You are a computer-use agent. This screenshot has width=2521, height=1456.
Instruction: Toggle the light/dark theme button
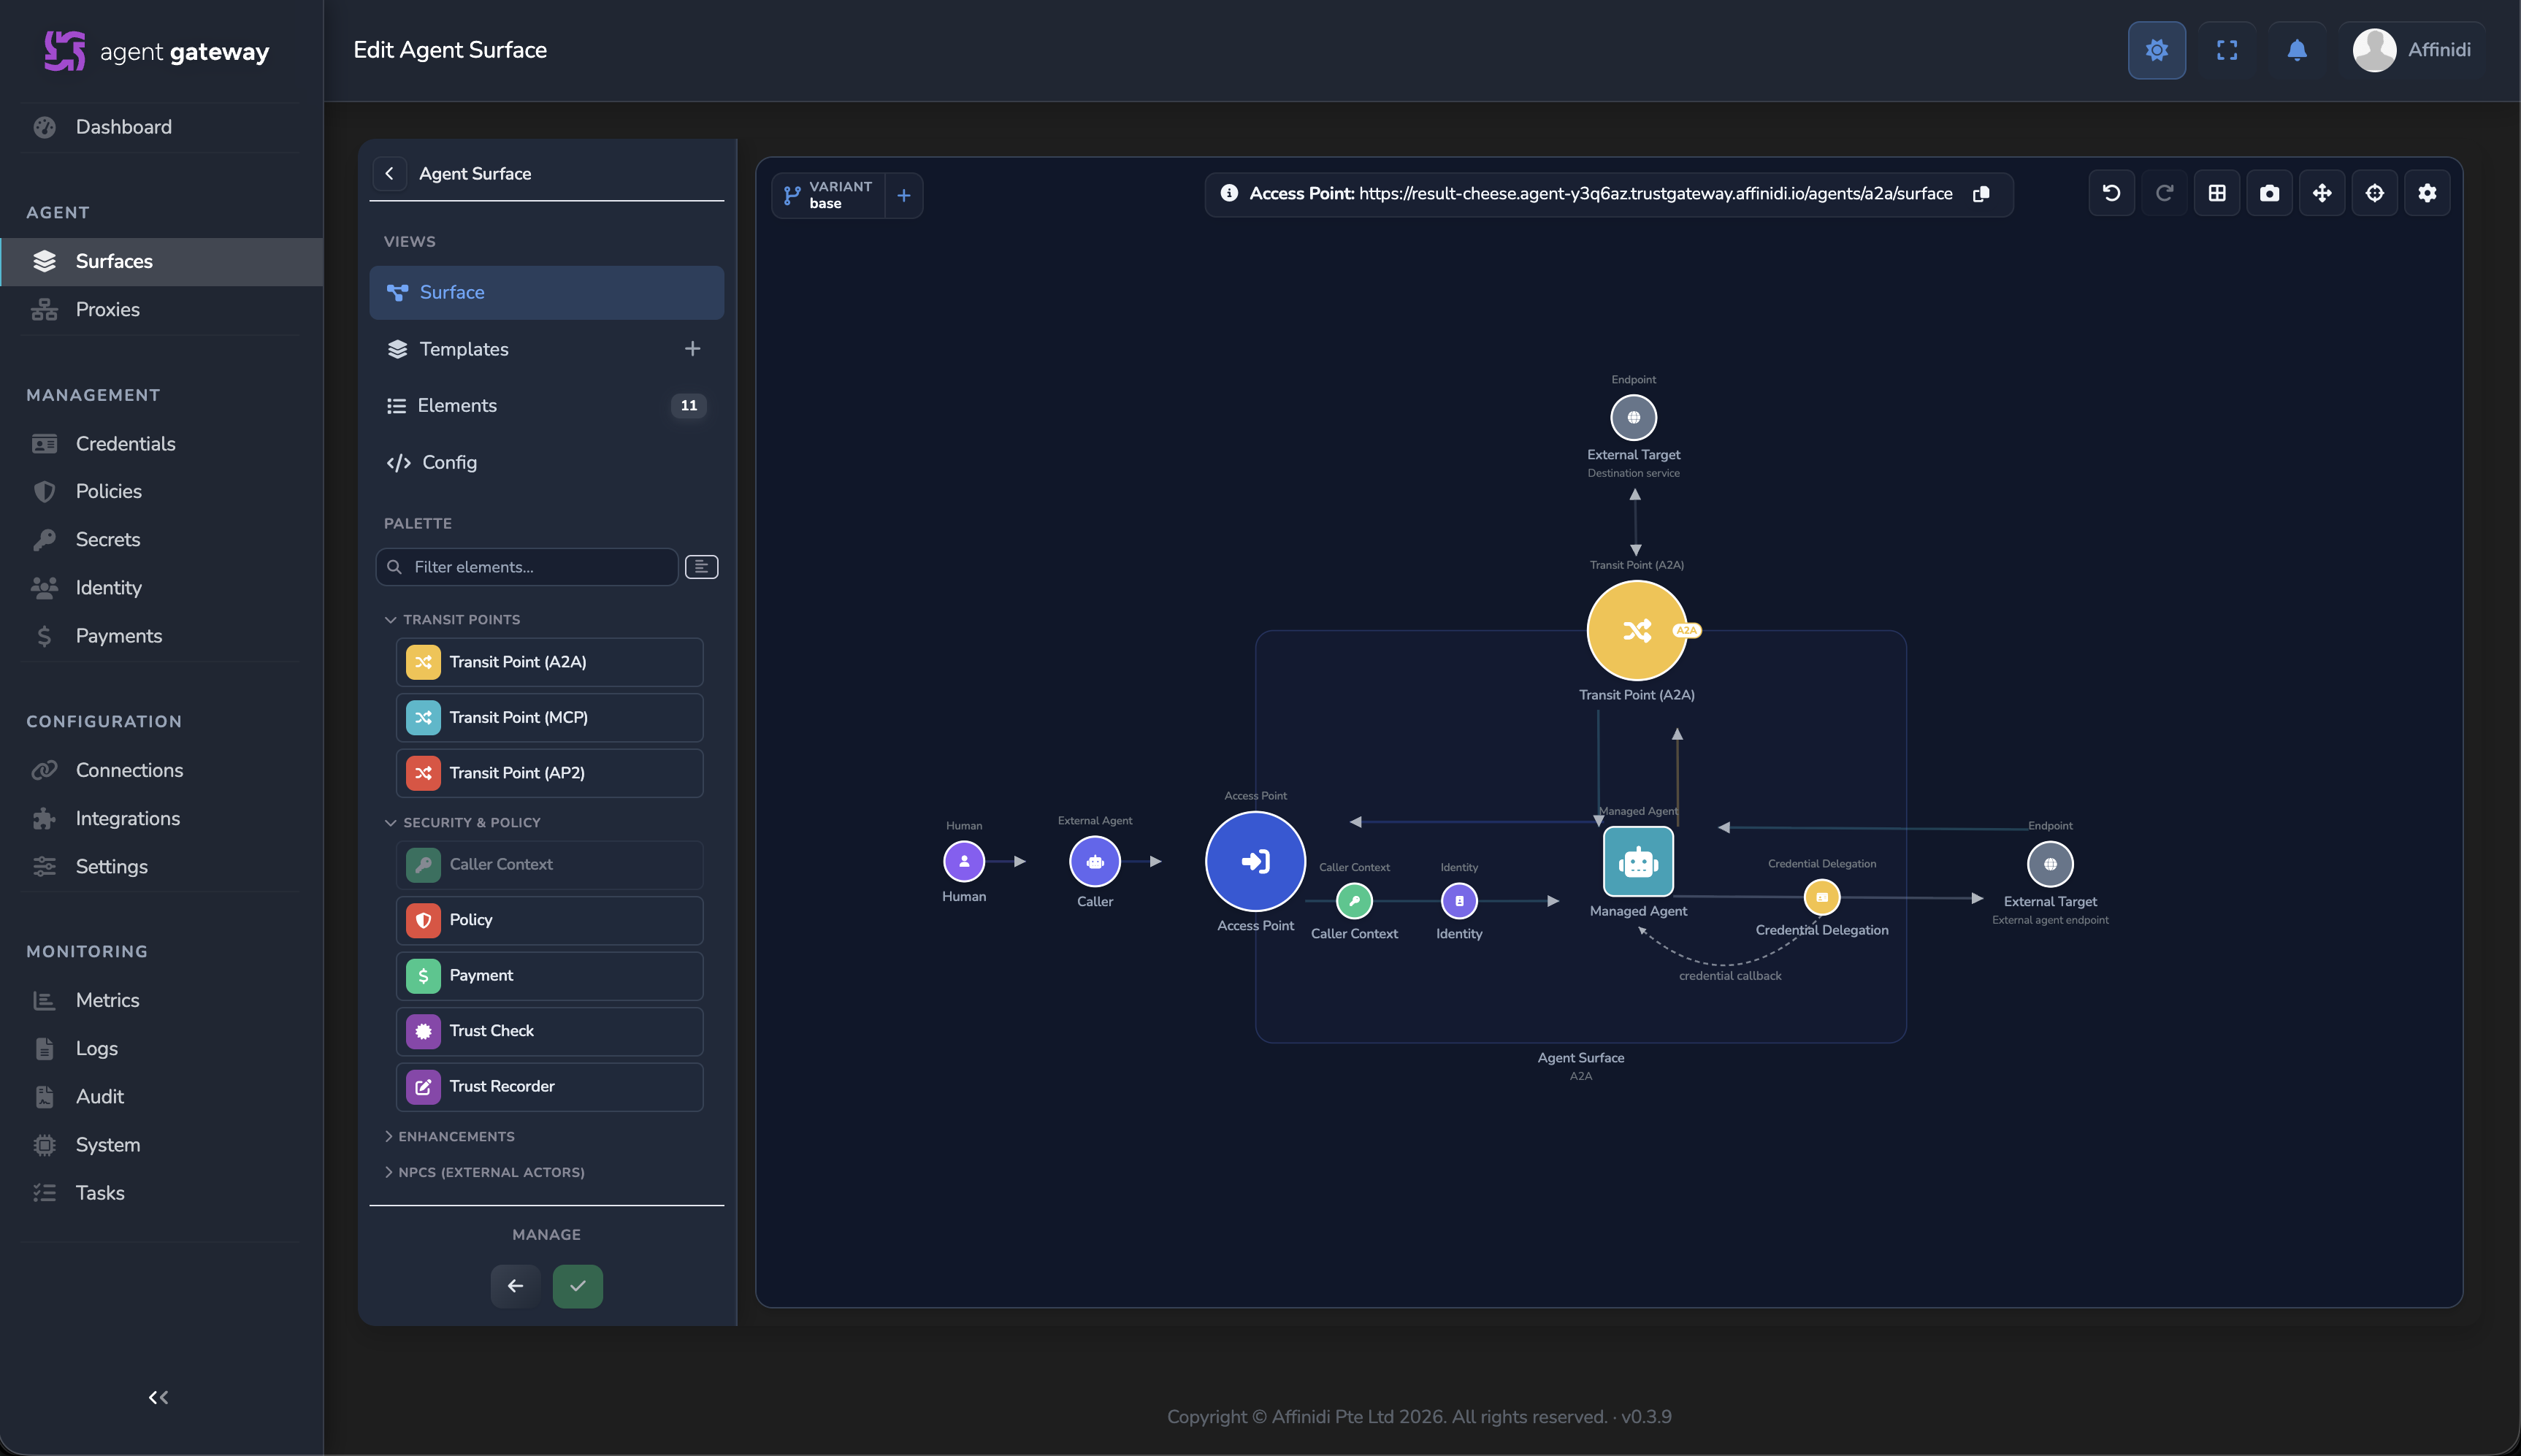2157,50
